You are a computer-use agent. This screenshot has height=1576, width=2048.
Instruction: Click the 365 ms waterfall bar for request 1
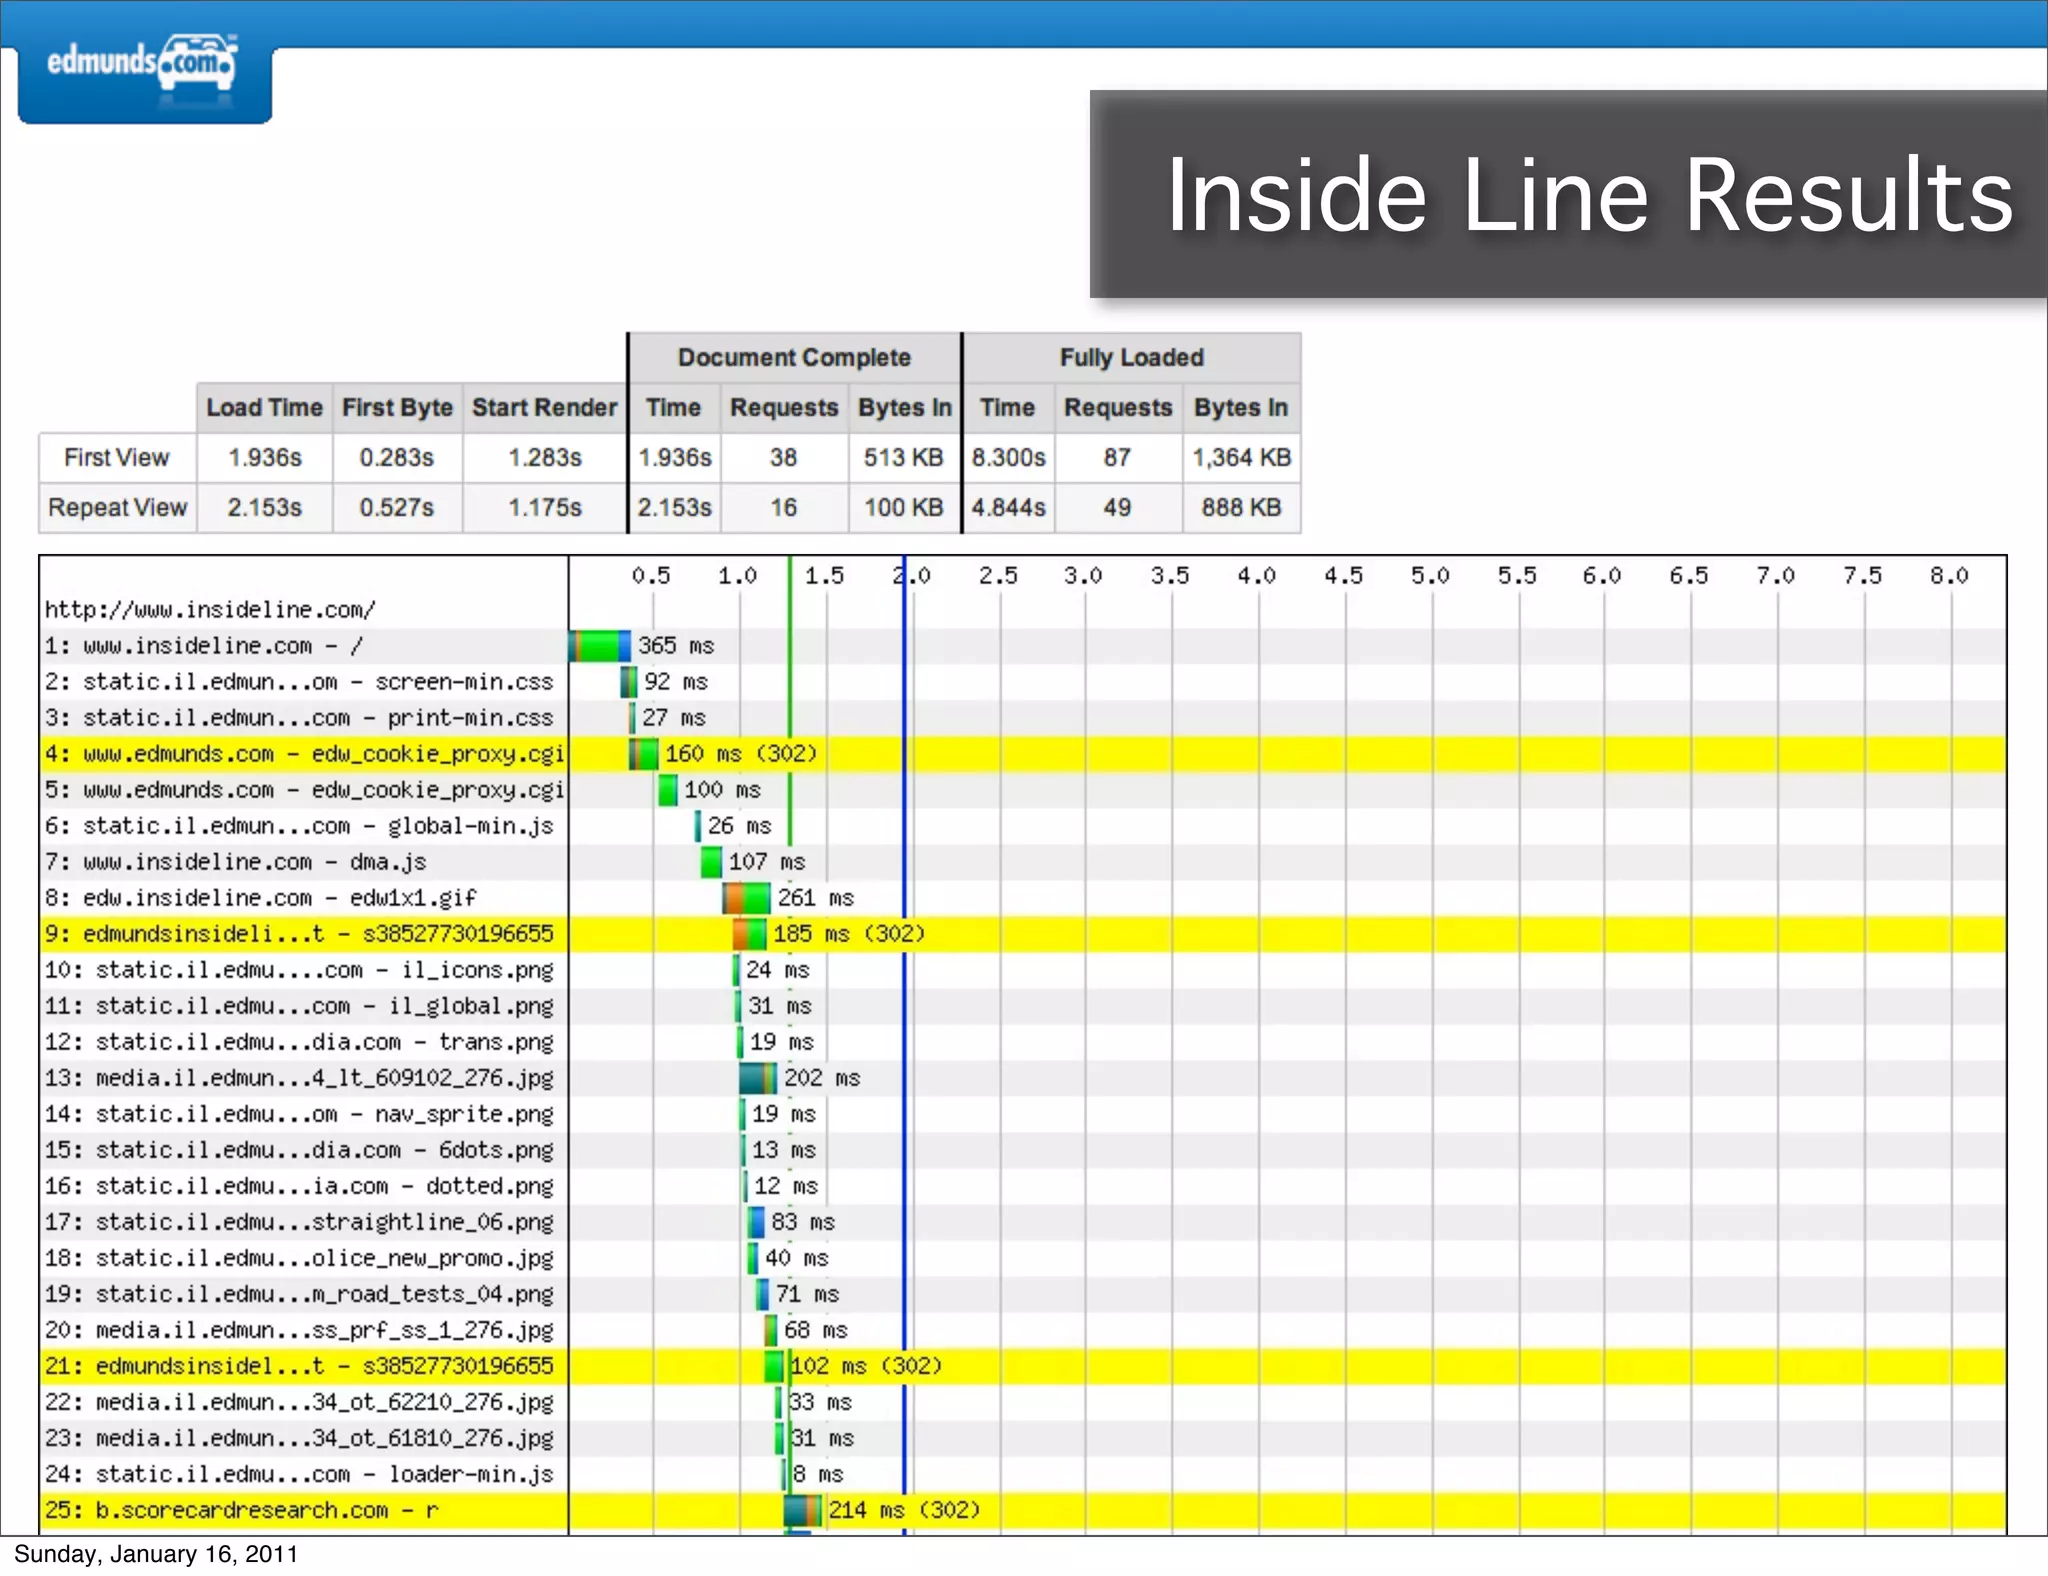coord(600,645)
